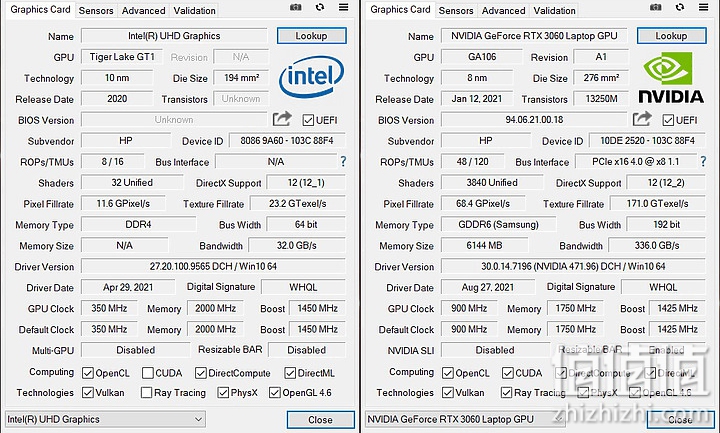
Task: Toggle the UEFI checkbox in the NVIDIA window
Action: pos(668,120)
